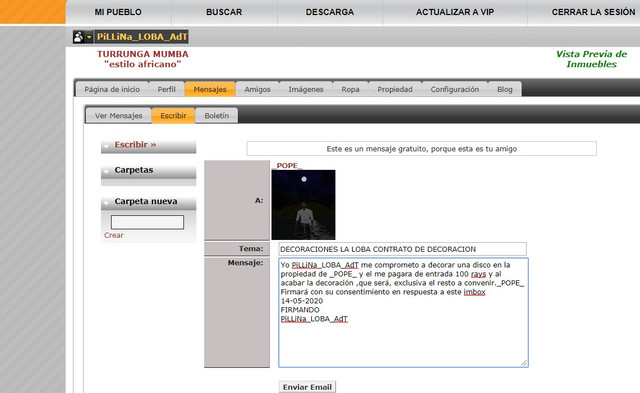Open BUSCAR in top navigation

pos(224,12)
